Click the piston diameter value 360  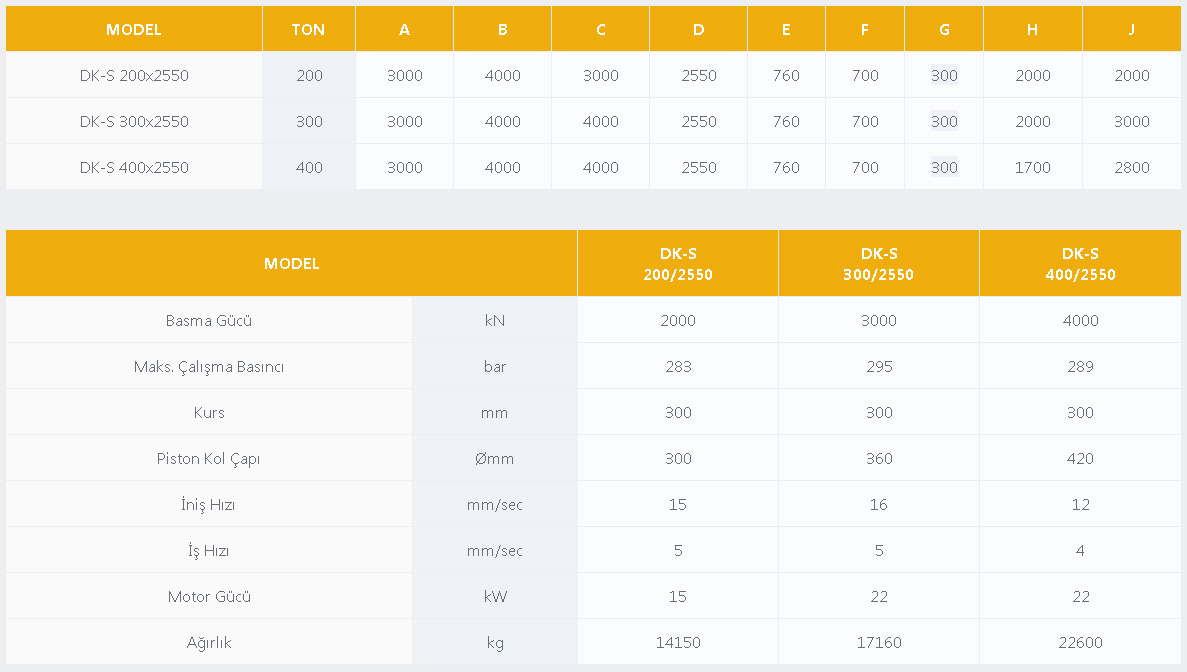pyautogui.click(x=879, y=459)
